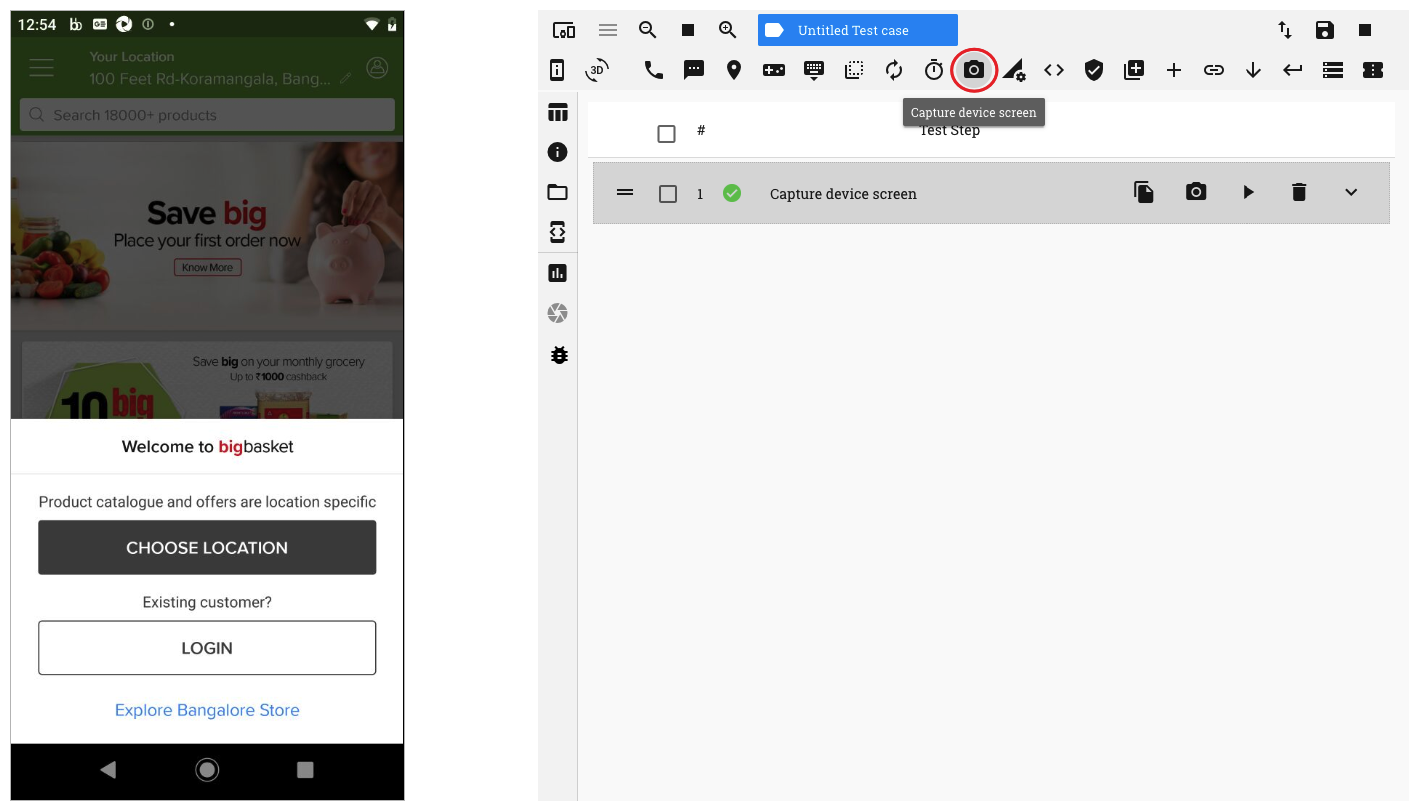Viewport: 1412px width, 806px height.
Task: Click the drag handle of step 1
Action: point(625,192)
